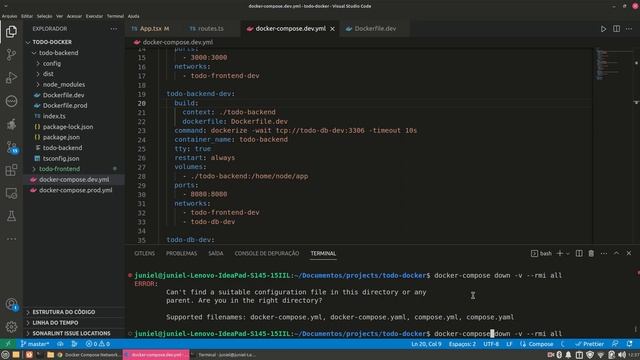Open the Manage gear menu in the activity bar
Screen dimensions: 640x360
click(11, 327)
